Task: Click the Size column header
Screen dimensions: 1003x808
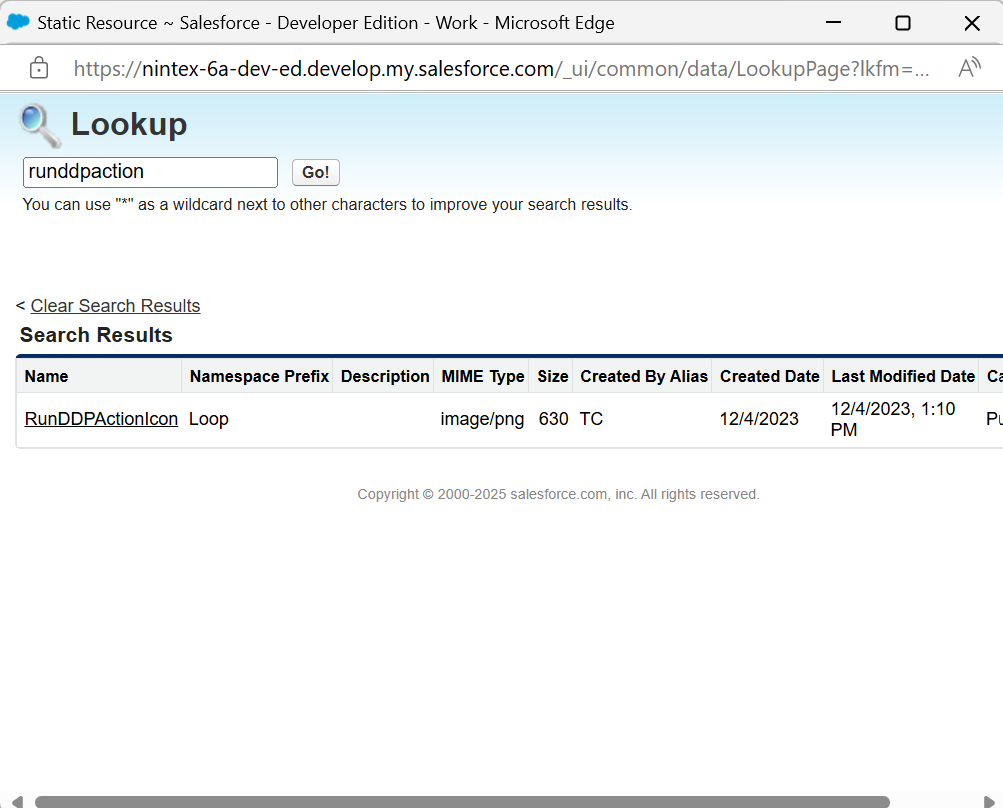Action: tap(553, 376)
